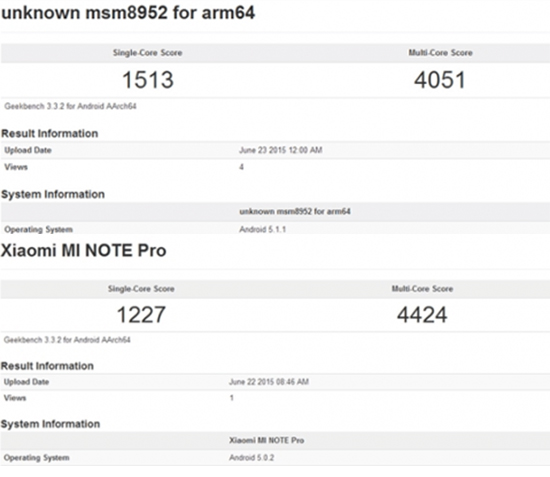Click the first Geekbench 3.3.2 for Android AArch64 text
The height and width of the screenshot is (477, 550).
(x=70, y=106)
